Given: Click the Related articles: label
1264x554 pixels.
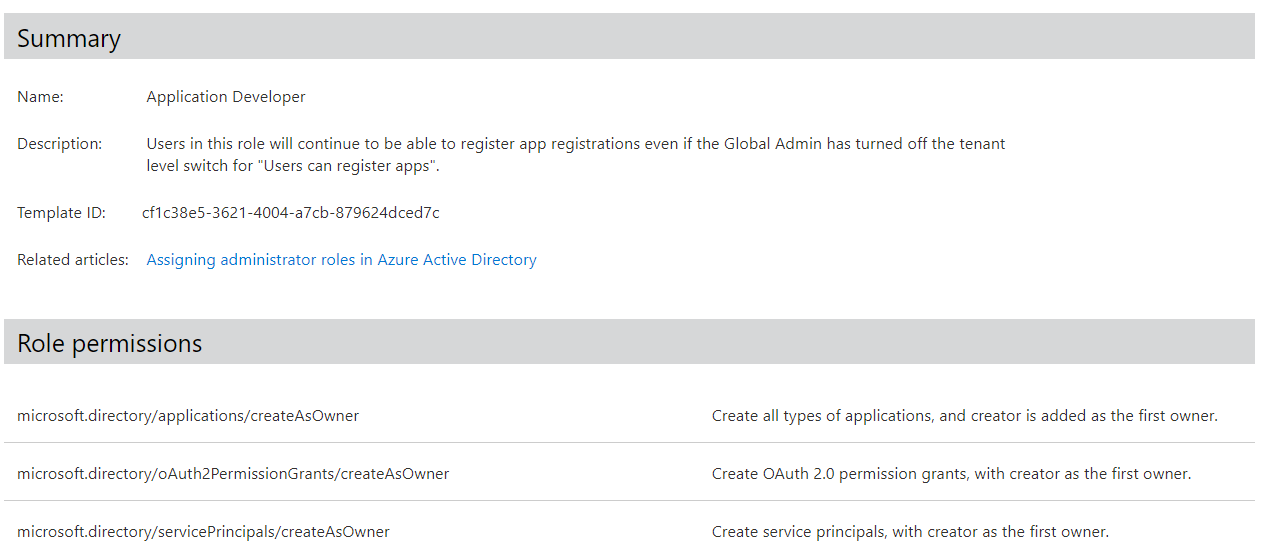Looking at the screenshot, I should tap(73, 260).
